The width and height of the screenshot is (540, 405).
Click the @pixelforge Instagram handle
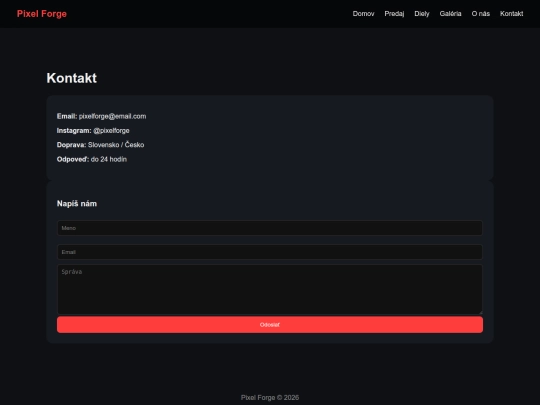(x=111, y=131)
